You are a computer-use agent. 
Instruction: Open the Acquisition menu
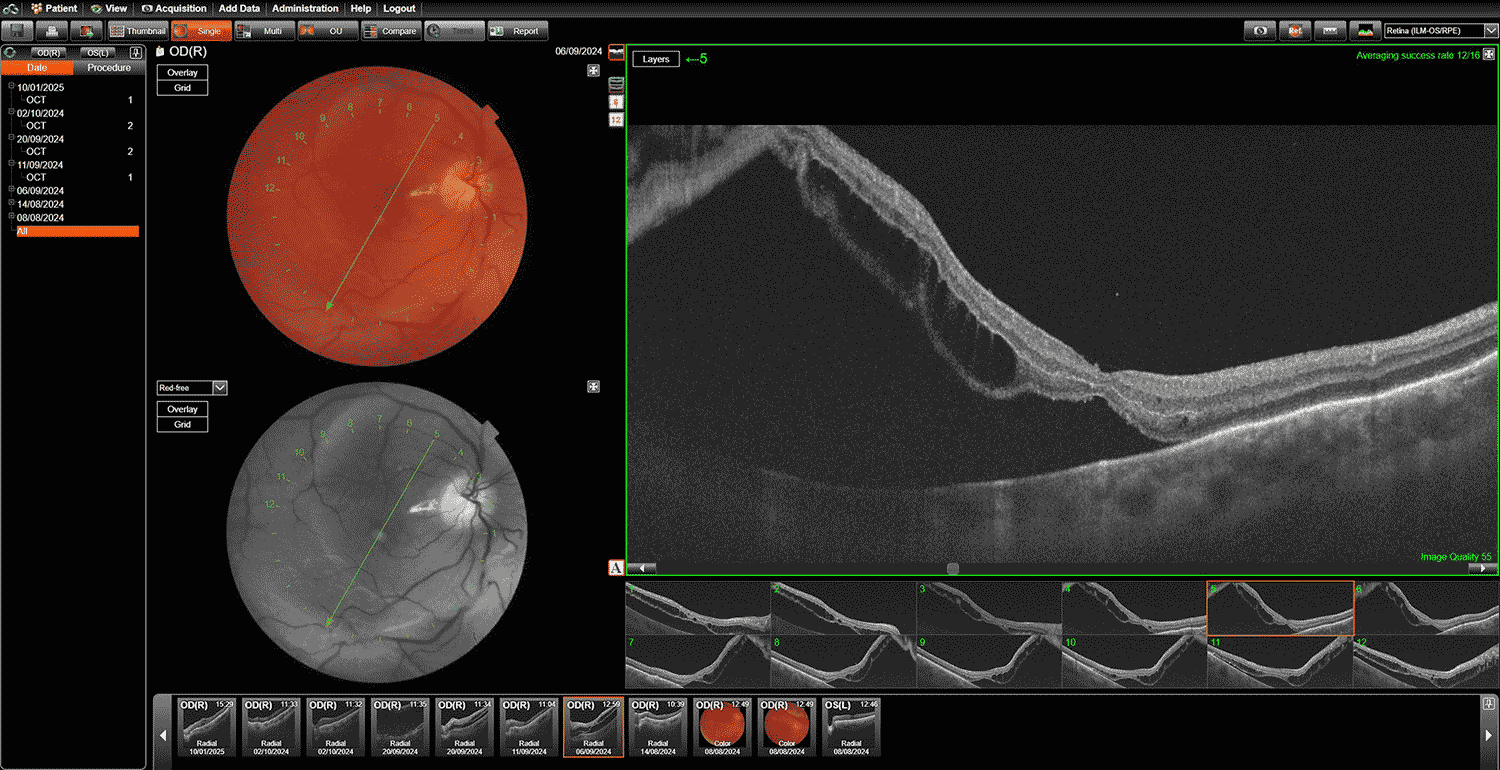(173, 8)
